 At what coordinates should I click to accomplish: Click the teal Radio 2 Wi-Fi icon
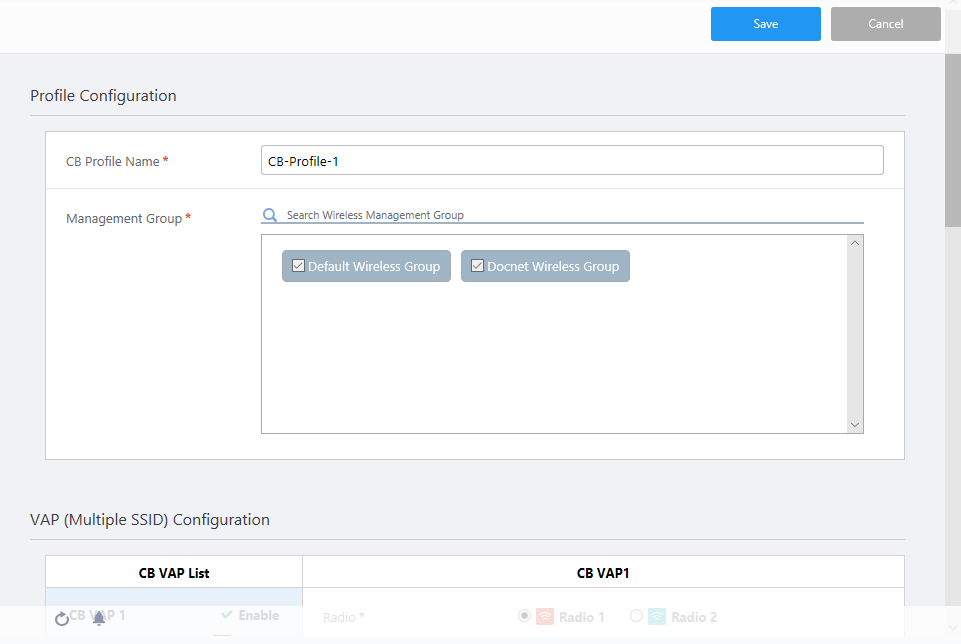tap(657, 617)
